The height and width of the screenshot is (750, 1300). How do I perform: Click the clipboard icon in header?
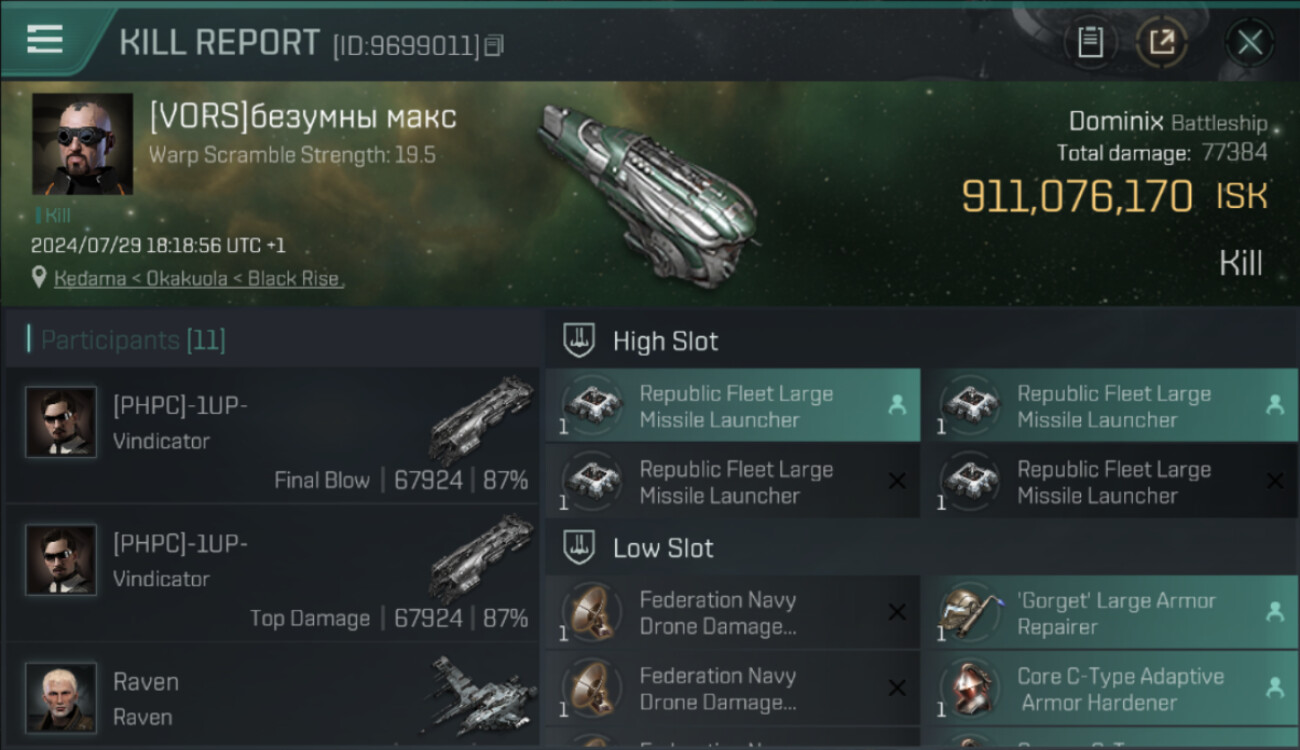point(1090,42)
